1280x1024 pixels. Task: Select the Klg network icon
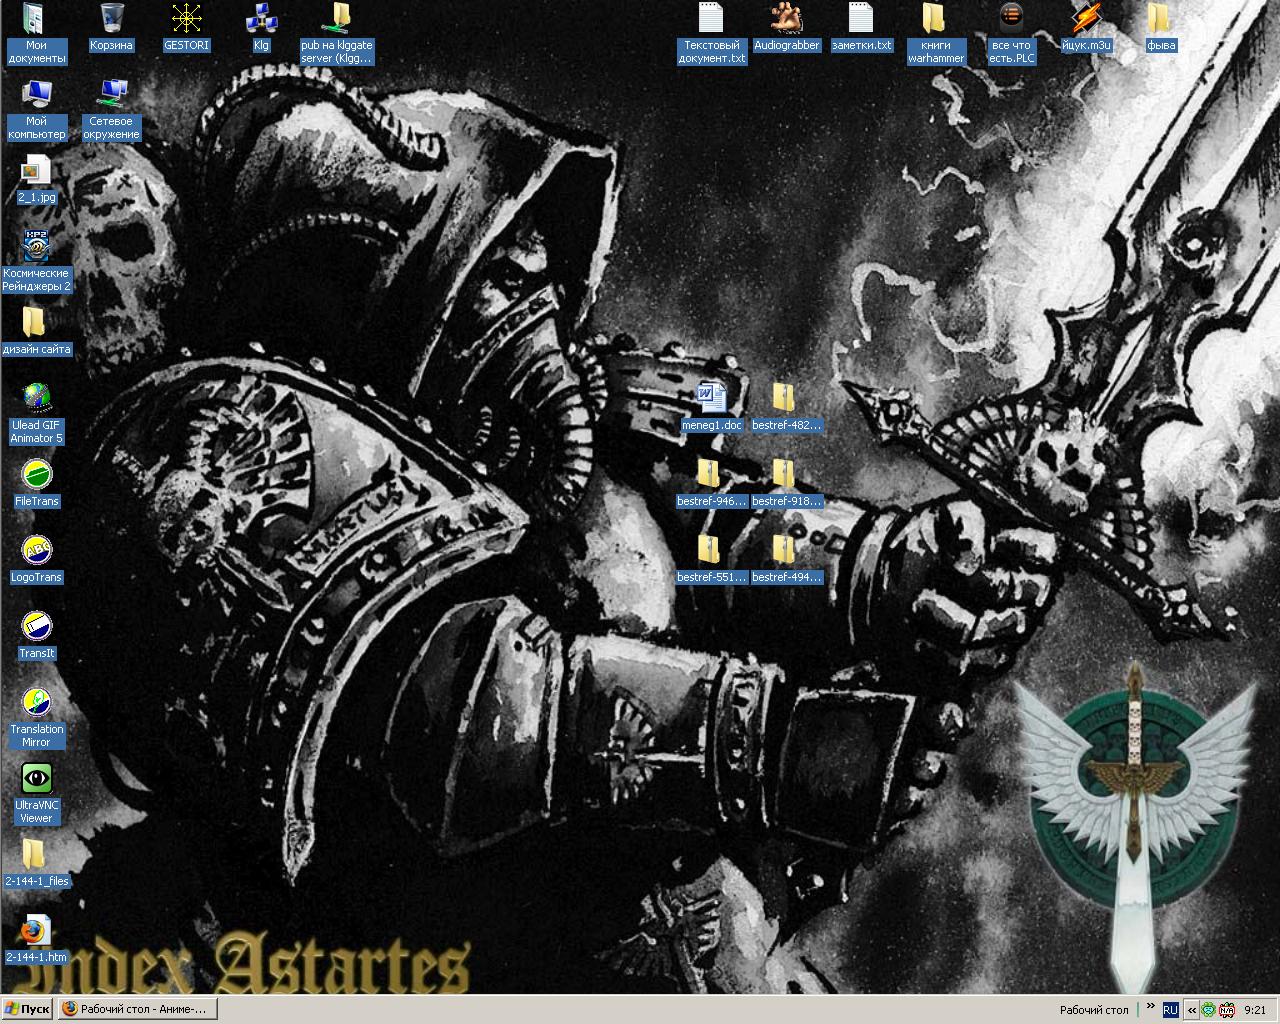(261, 28)
